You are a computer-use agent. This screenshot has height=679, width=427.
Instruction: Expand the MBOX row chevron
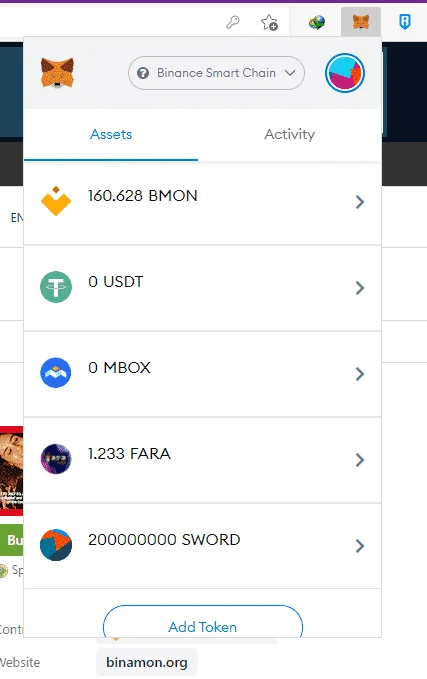tap(359, 374)
